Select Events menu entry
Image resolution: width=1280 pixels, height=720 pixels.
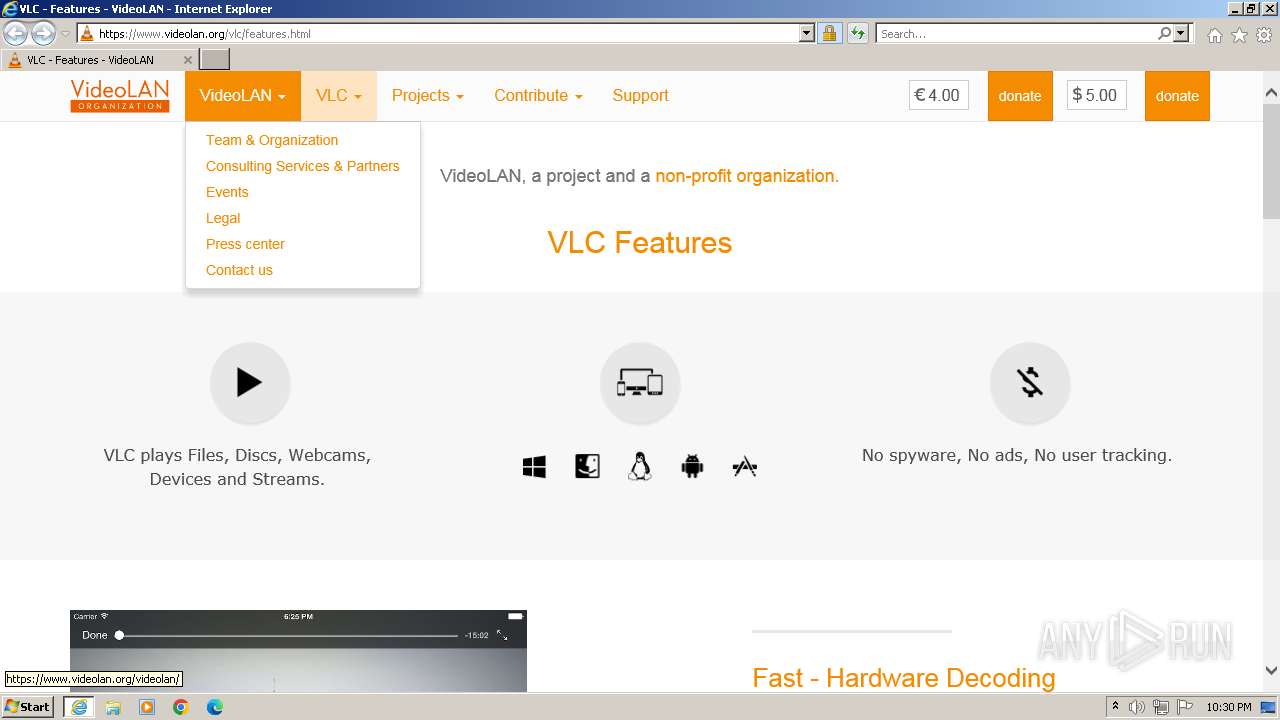[x=227, y=192]
